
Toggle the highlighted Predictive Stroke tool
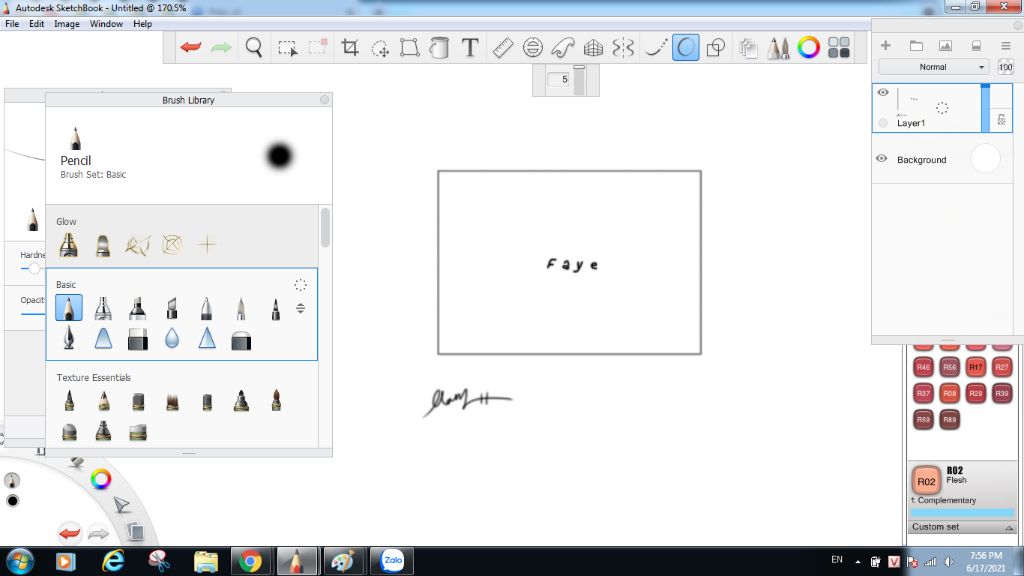(685, 47)
